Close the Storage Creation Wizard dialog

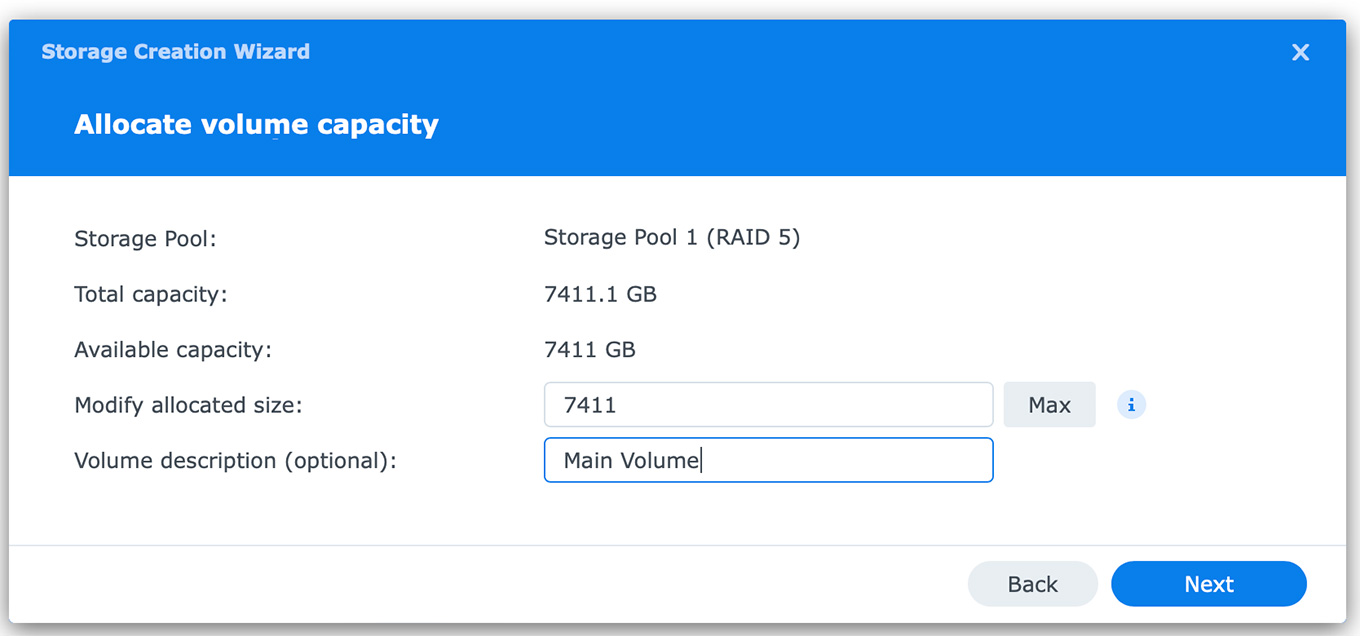pos(1300,52)
